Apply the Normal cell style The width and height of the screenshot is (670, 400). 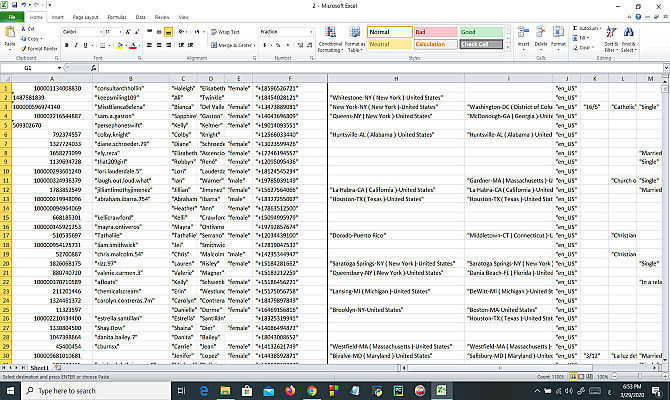tap(390, 32)
